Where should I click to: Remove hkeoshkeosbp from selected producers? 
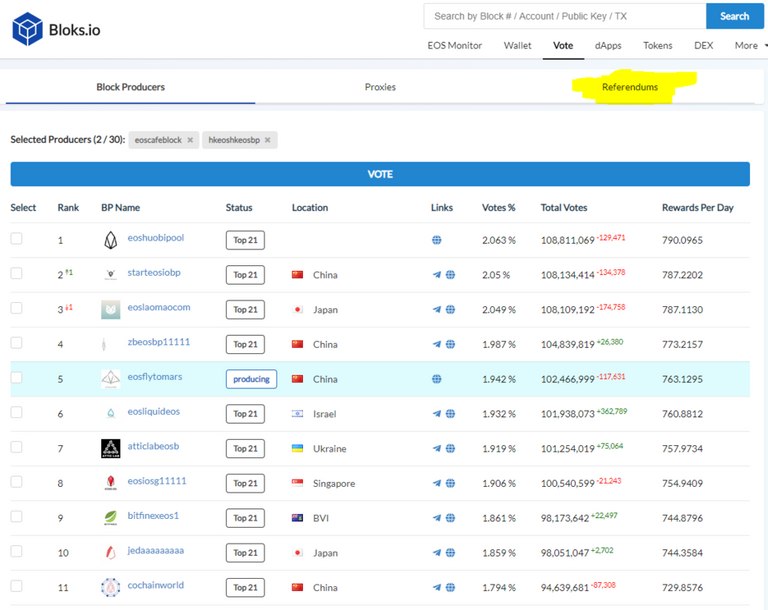268,140
